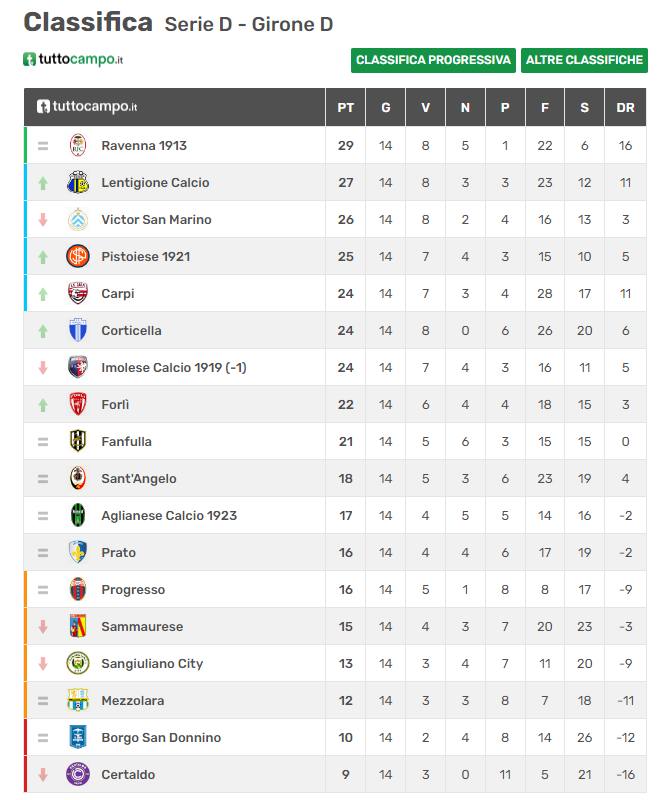Click the DR column header
This screenshot has height=800, width=659.
tap(625, 108)
